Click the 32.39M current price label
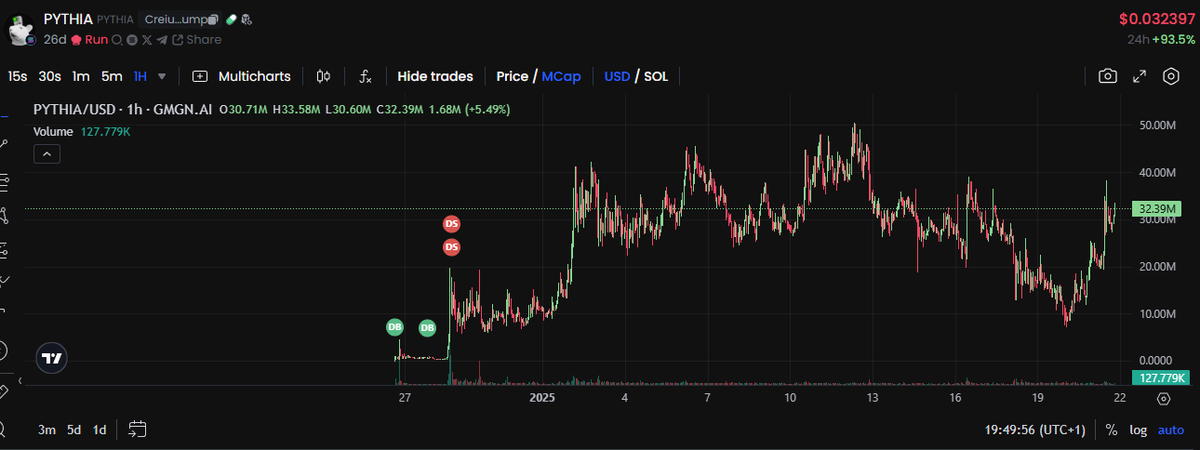The height and width of the screenshot is (450, 1200). (1159, 209)
